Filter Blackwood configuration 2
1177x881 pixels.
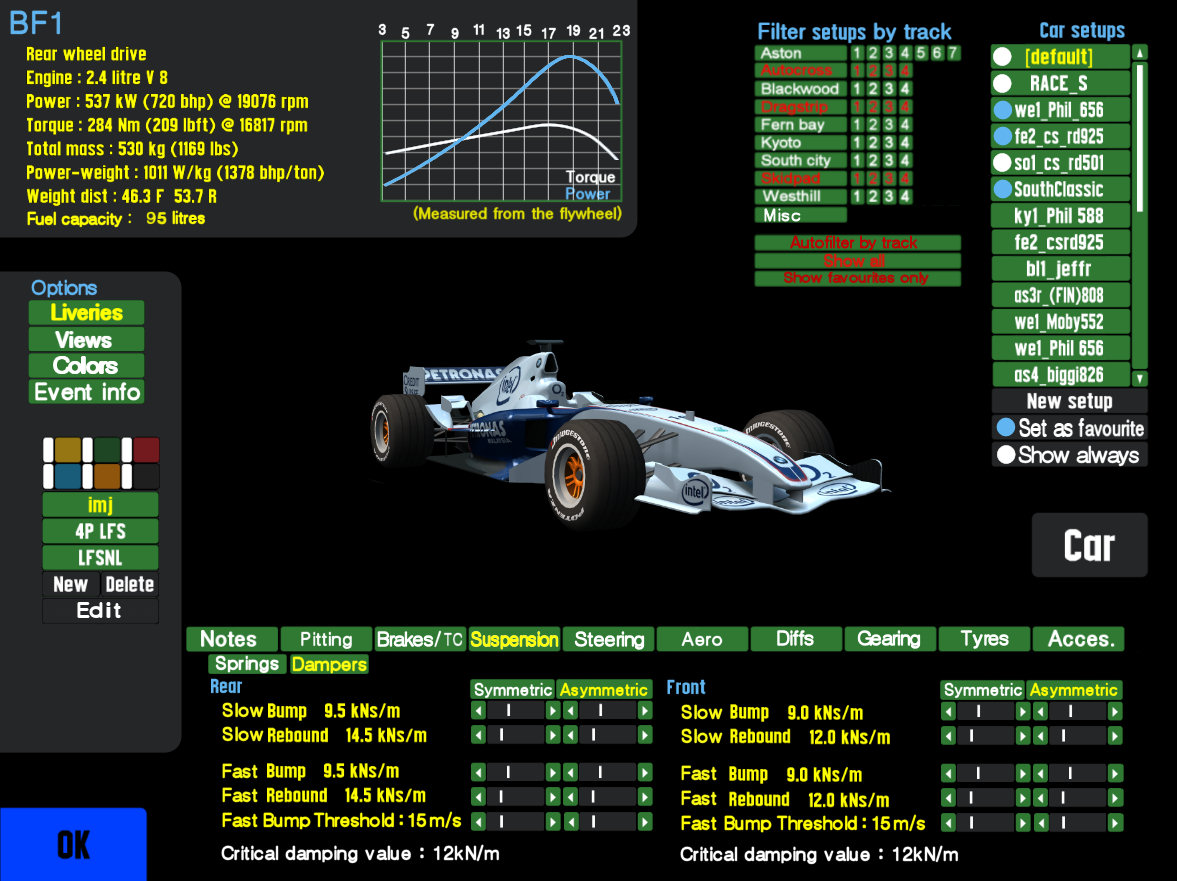873,89
